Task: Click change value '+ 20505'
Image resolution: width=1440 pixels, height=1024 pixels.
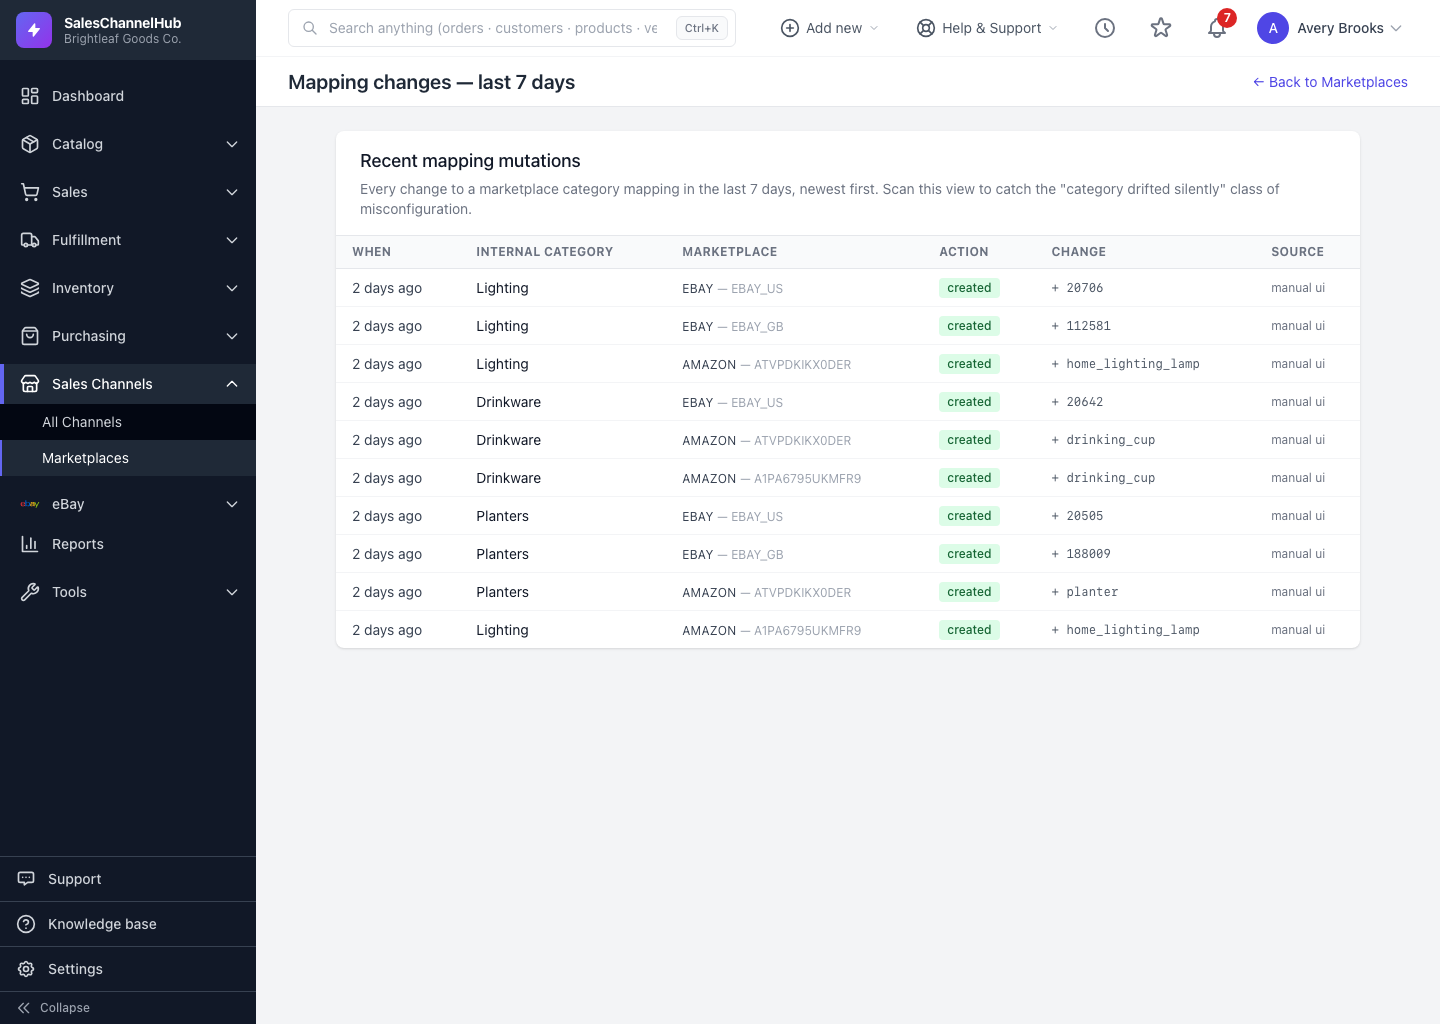Action: coord(1077,516)
